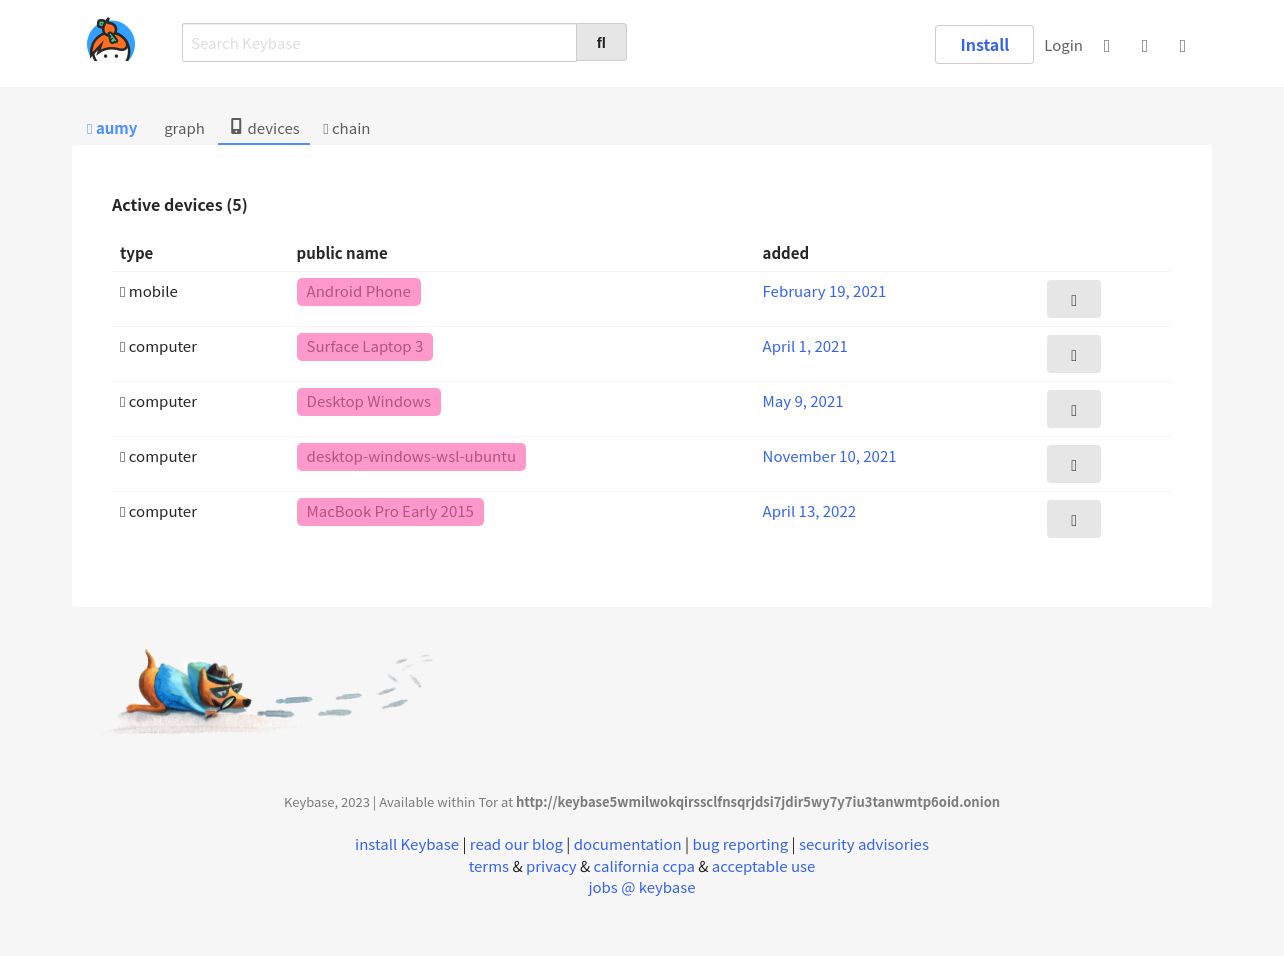The height and width of the screenshot is (956, 1284).
Task: Focus the Search Keybase input field
Action: tap(379, 43)
